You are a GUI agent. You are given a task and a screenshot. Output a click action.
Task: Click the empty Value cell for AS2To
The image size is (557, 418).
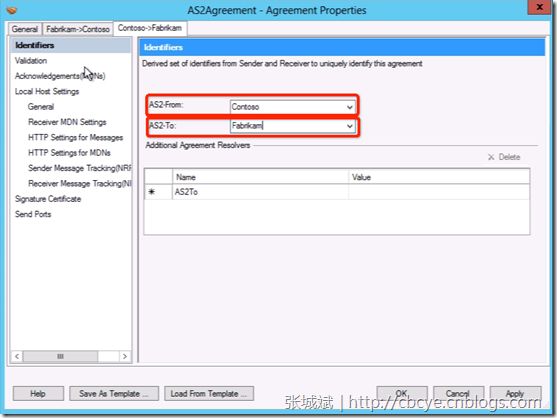[x=439, y=192]
